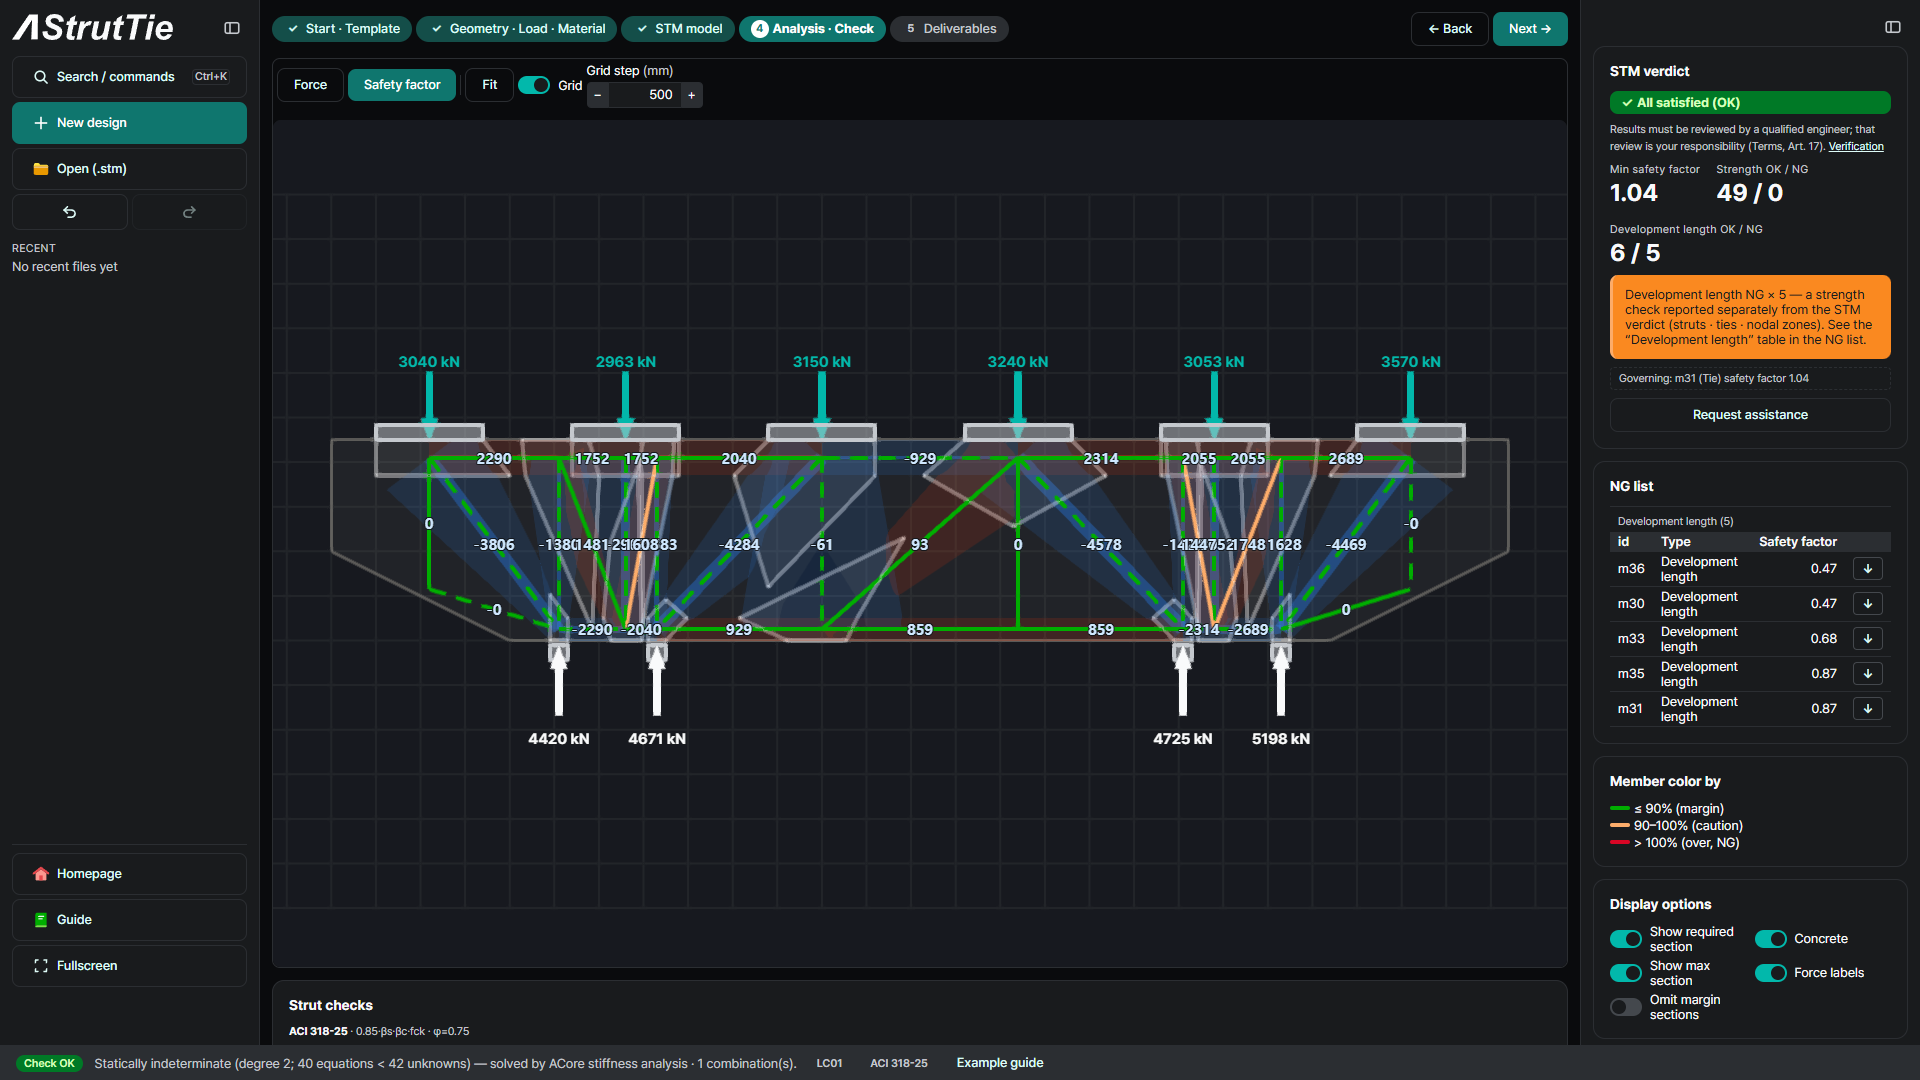Increase grid step with plus button

pos(691,95)
